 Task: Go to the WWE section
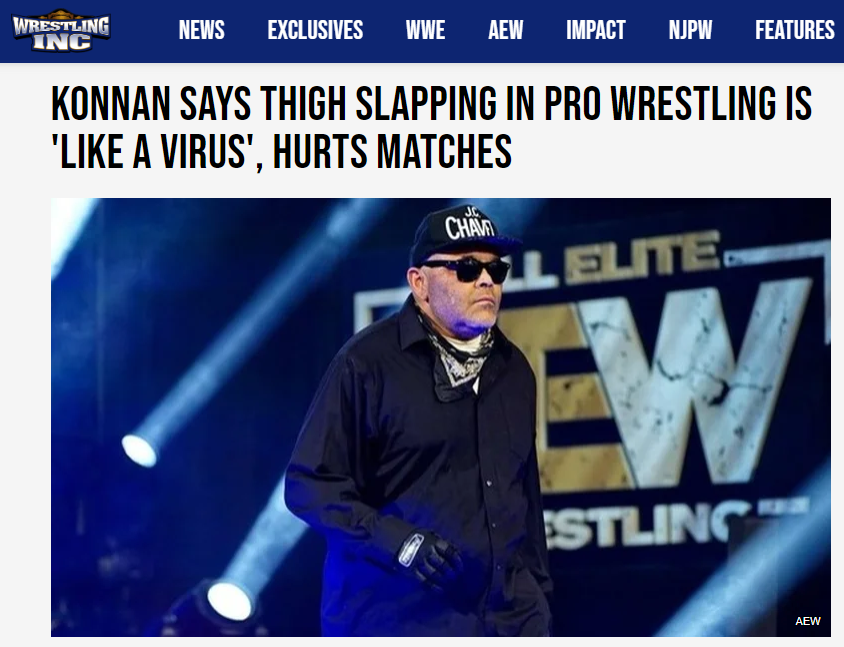coord(425,30)
